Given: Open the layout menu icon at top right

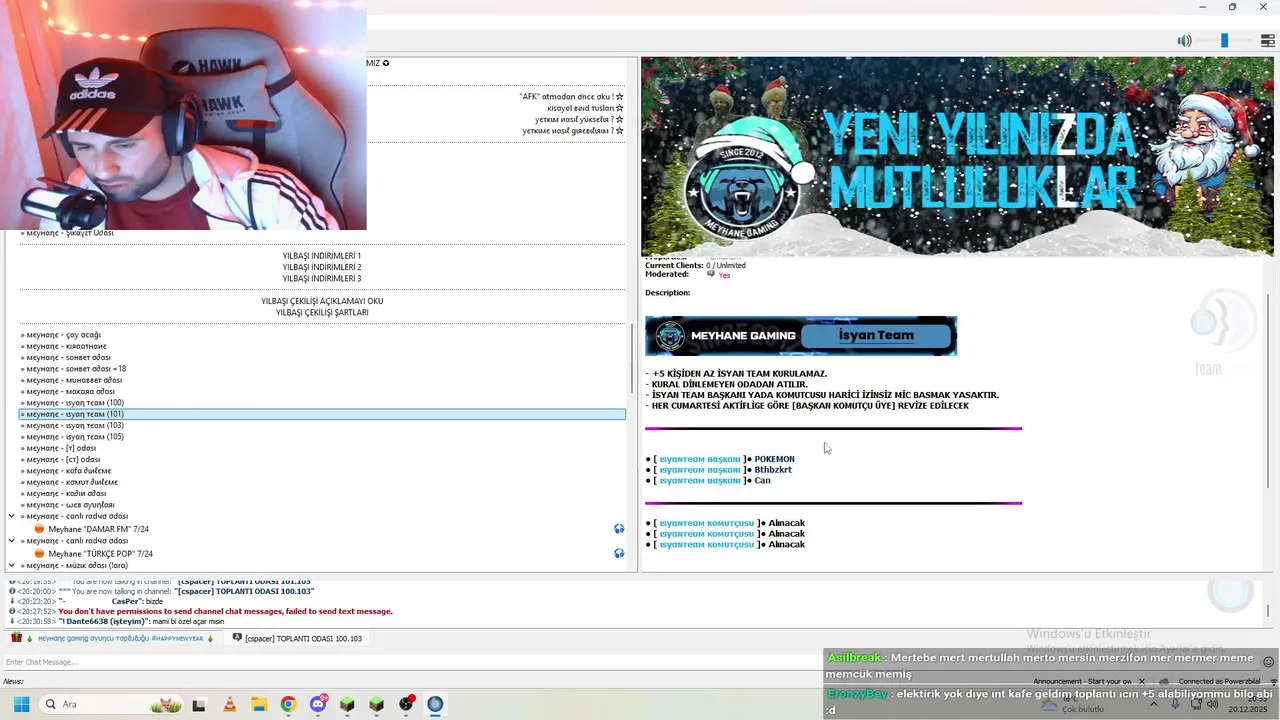Looking at the screenshot, I should pos(1267,41).
